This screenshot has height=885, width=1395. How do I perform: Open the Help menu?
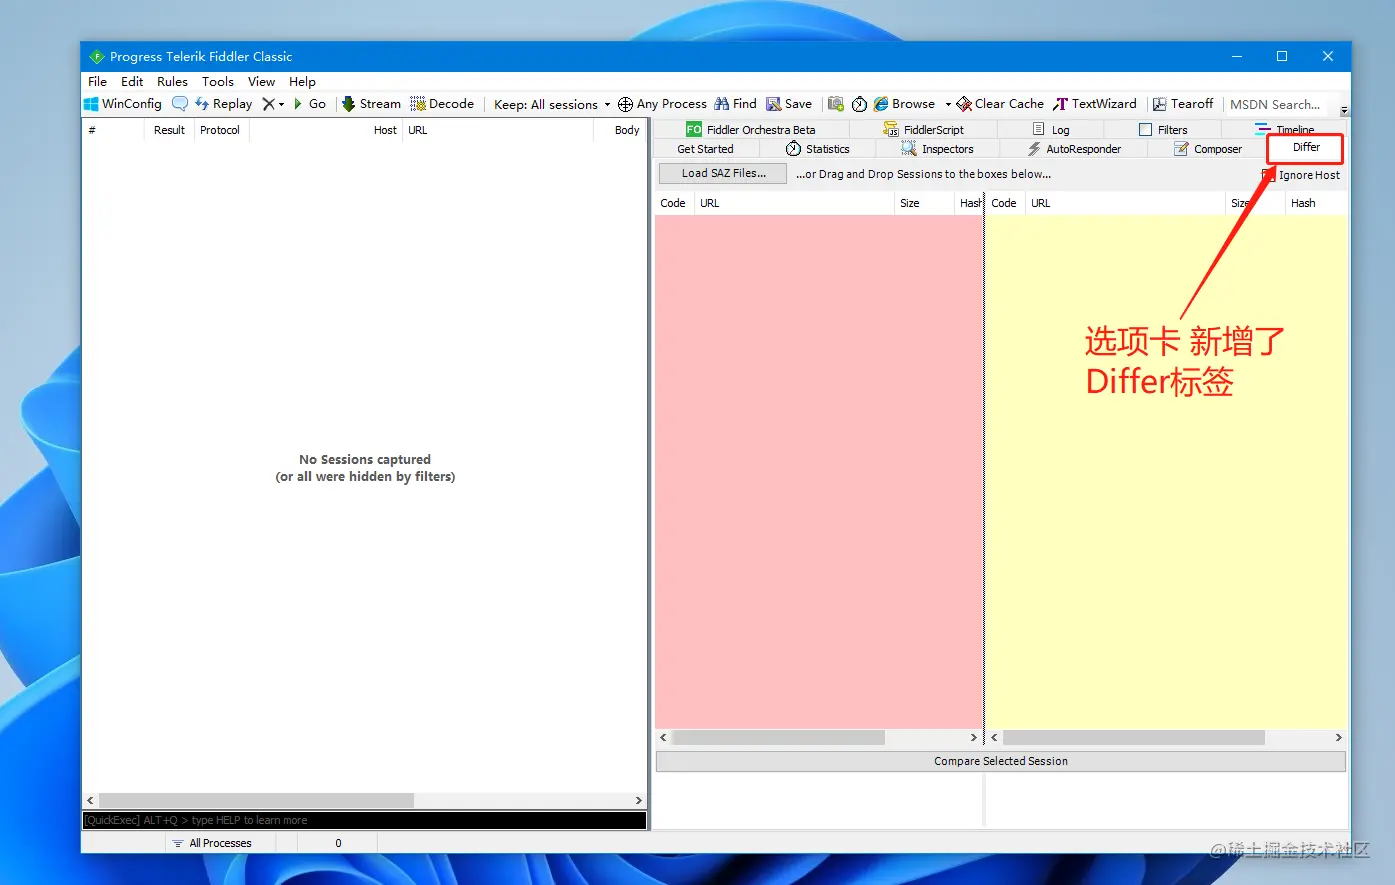[x=302, y=82]
